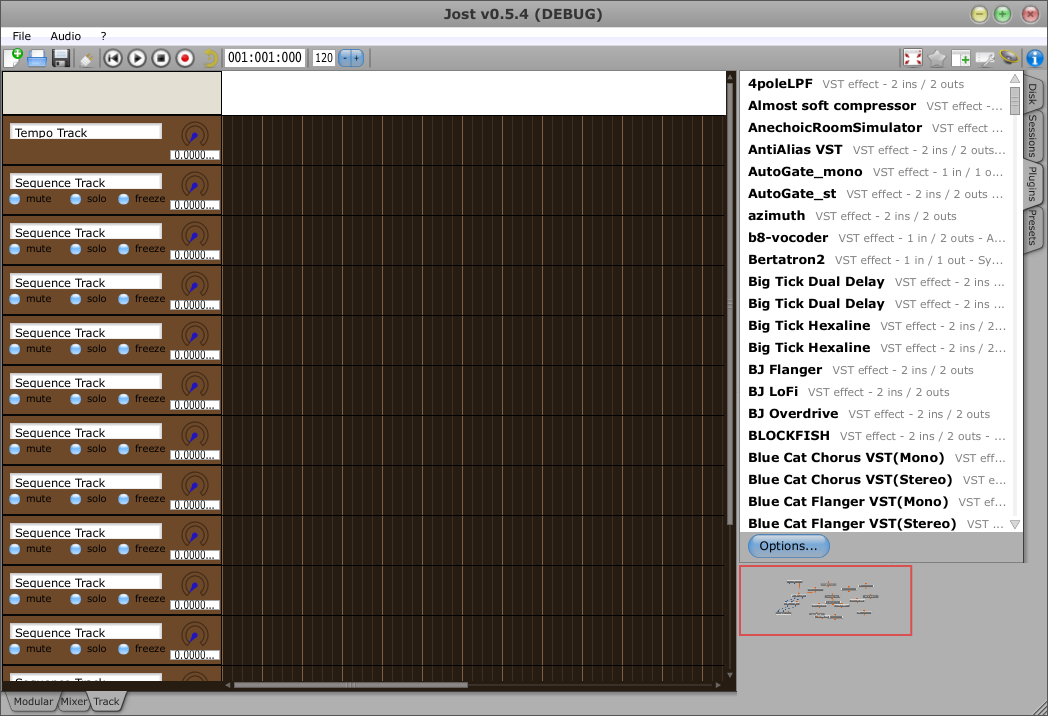The image size is (1048, 716).
Task: Mute the first Sequence Track
Action: (15, 199)
